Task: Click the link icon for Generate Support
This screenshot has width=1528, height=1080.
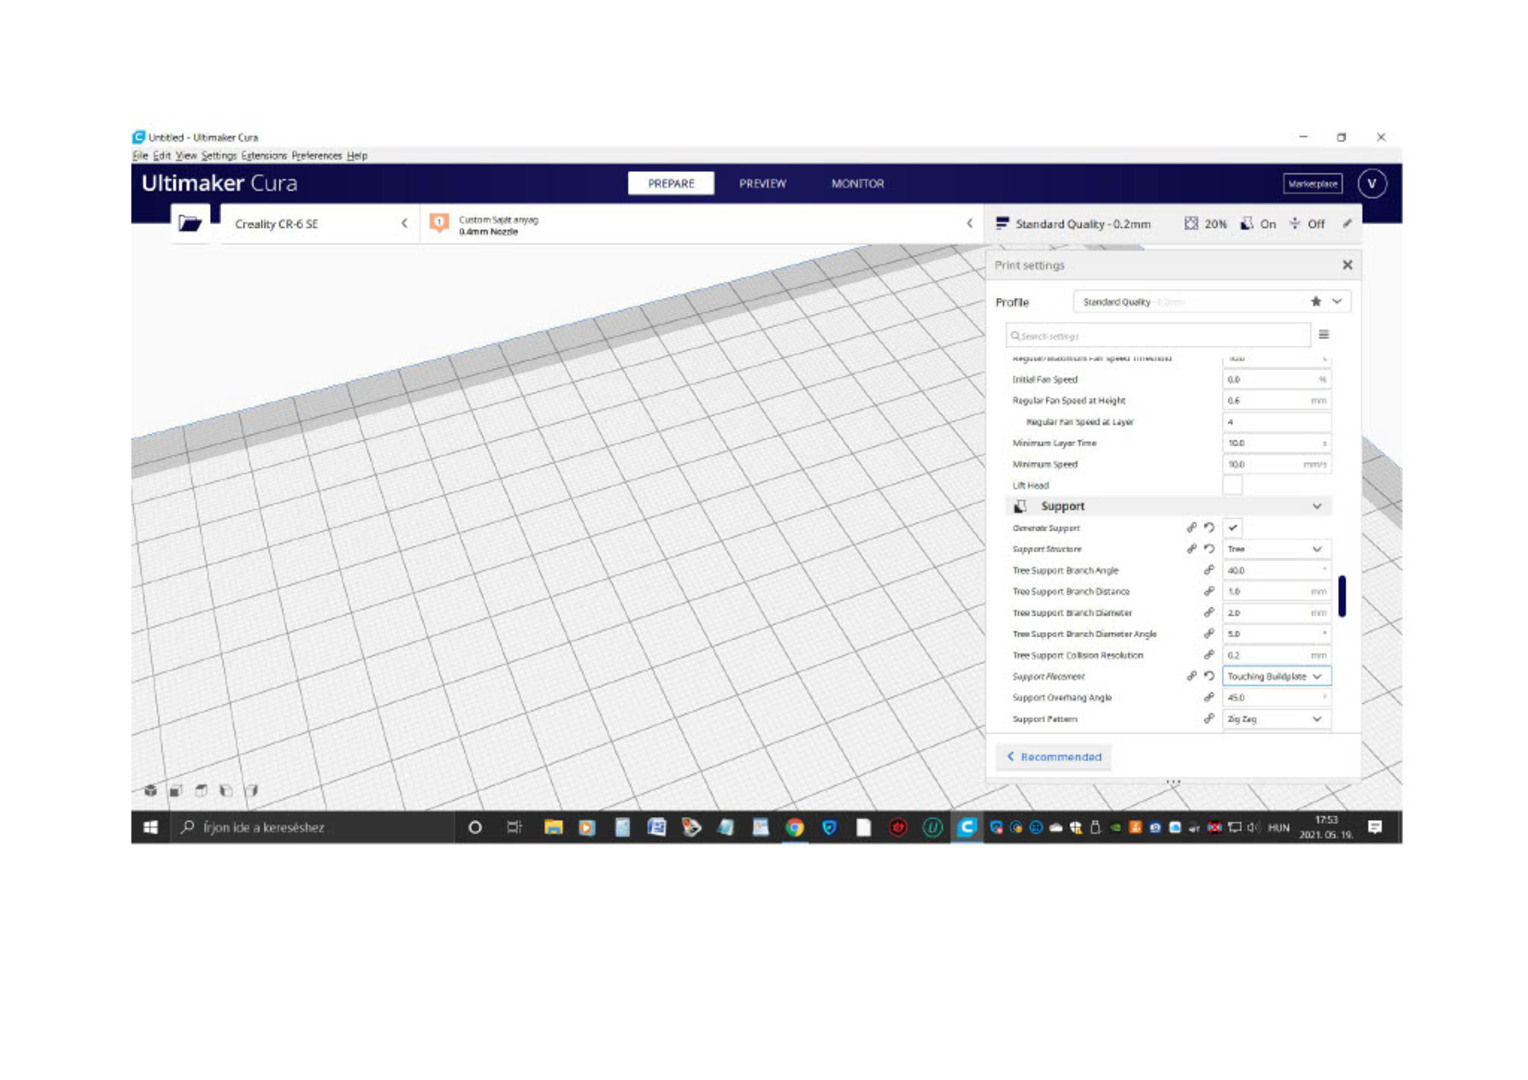Action: click(1192, 528)
